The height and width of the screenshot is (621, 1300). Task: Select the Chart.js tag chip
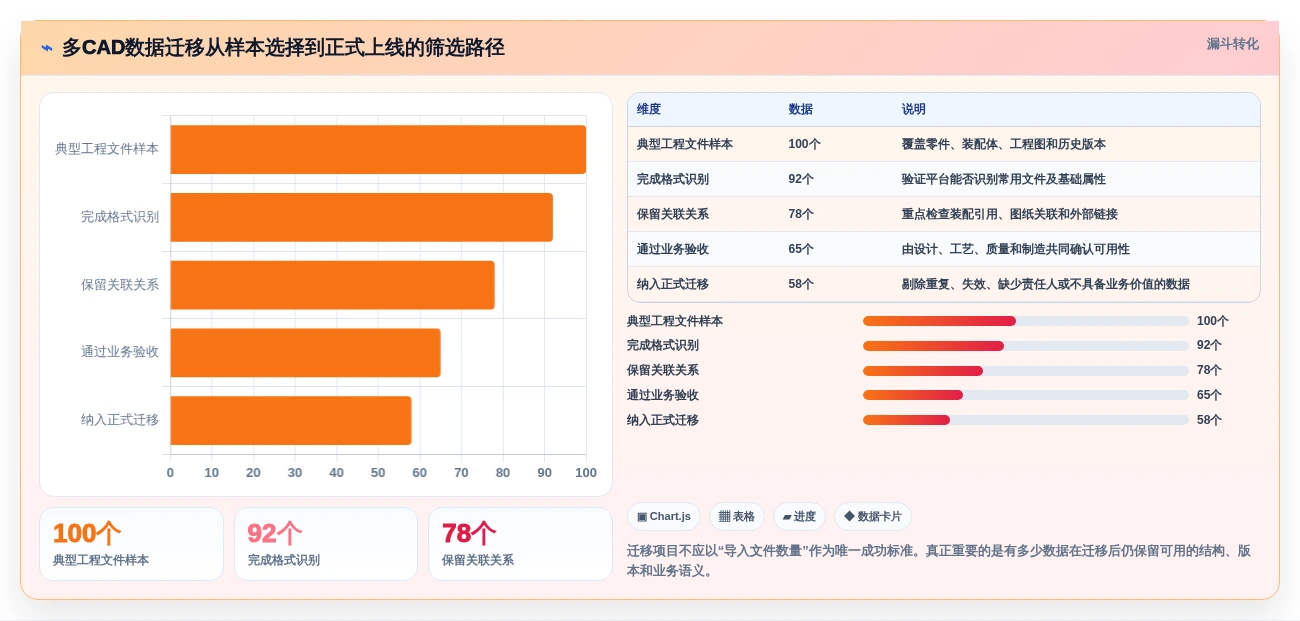point(664,517)
